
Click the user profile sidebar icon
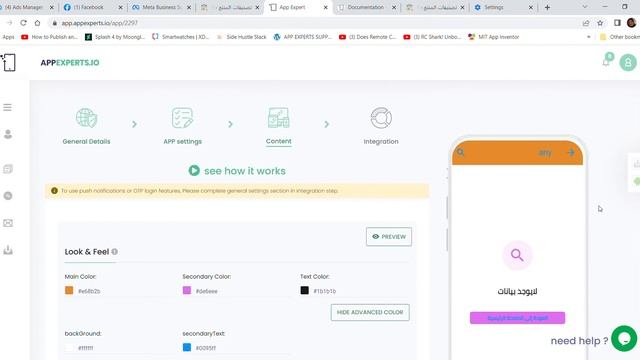click(8, 134)
